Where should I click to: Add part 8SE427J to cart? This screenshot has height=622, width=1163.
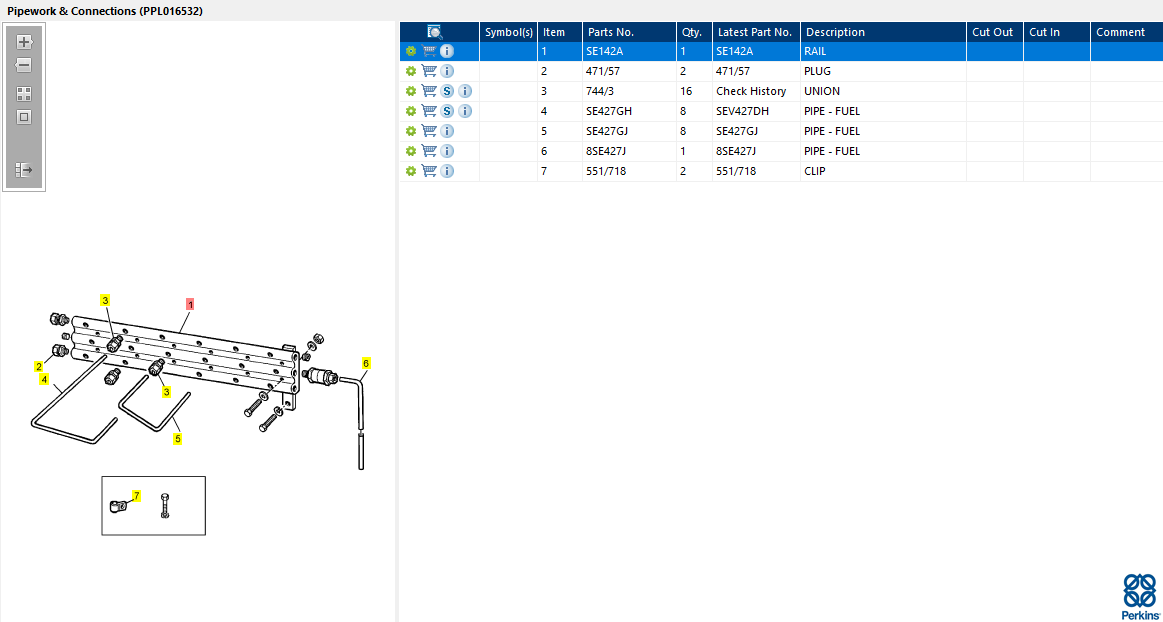click(429, 151)
